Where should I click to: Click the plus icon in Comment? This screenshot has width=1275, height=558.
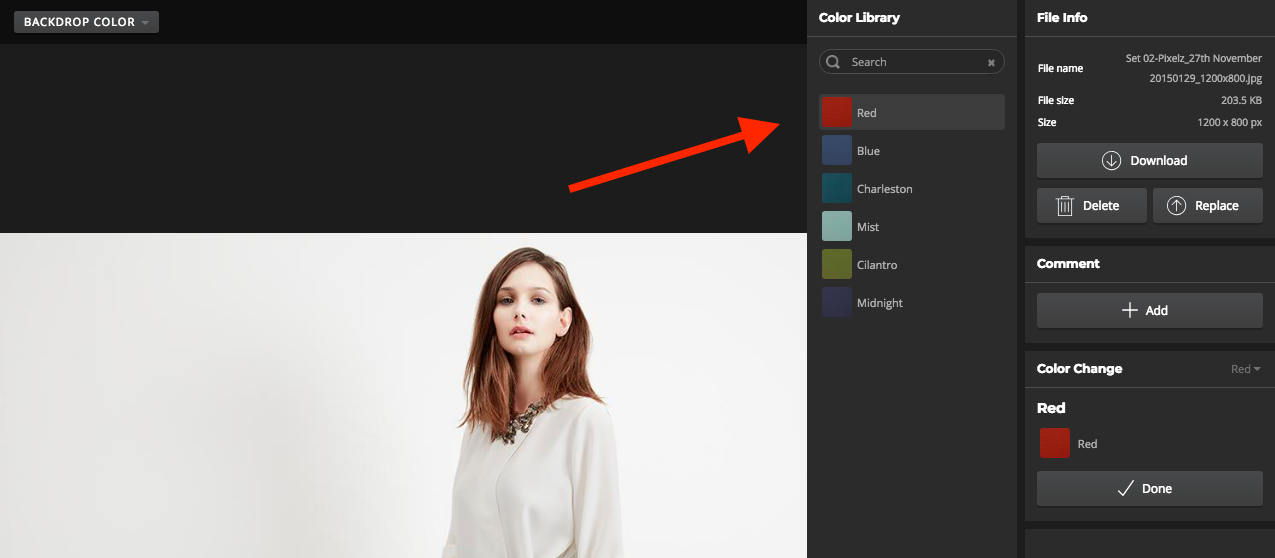(1130, 311)
